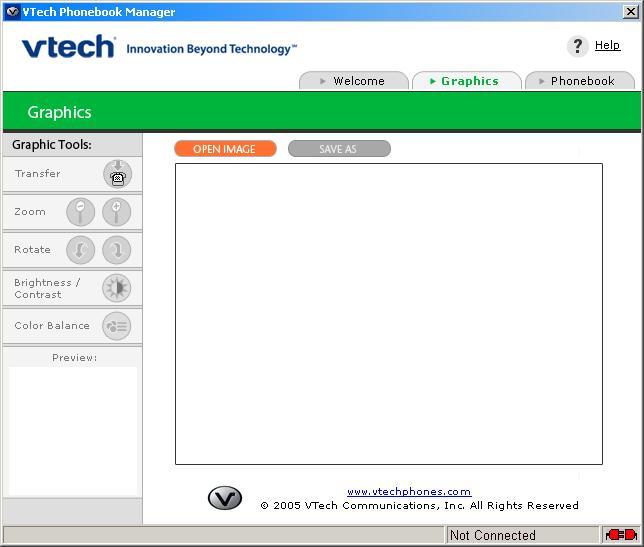Viewport: 644px width, 547px height.
Task: Click the Brightness / Contrast label
Action: click(x=47, y=288)
